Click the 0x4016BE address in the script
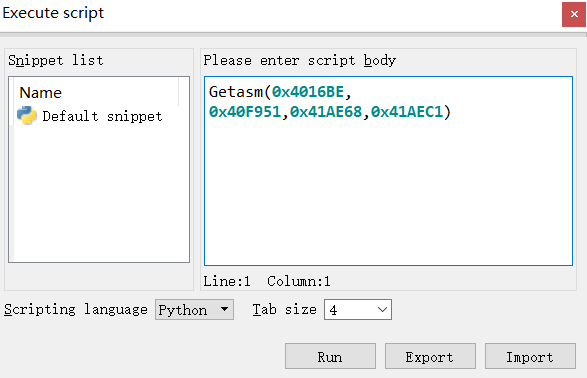Screen dimensions: 587x378 pyautogui.click(x=308, y=92)
